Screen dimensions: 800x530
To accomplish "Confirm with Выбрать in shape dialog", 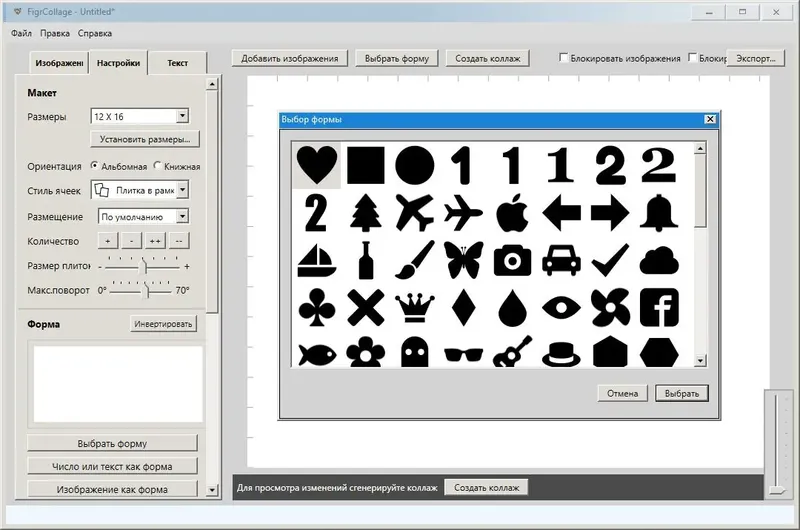I will [x=682, y=393].
